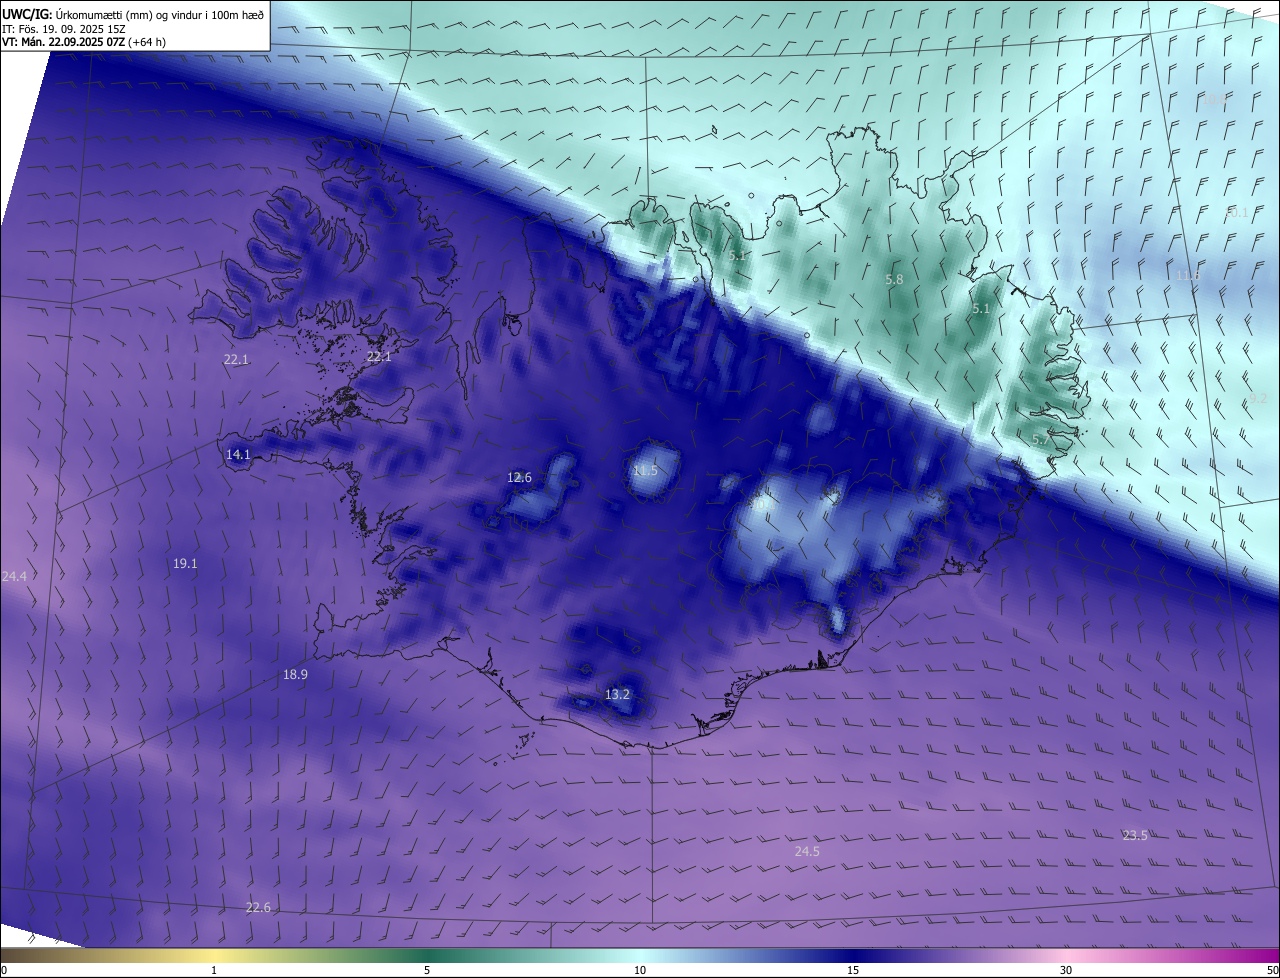Viewport: 1280px width, 978px height.
Task: Click the pink colour band above tick 30
Action: click(1066, 955)
